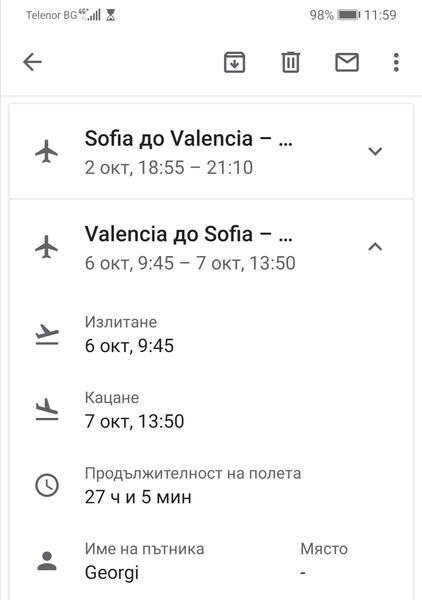Image resolution: width=422 pixels, height=600 pixels.
Task: Mark as unread with the envelope icon
Action: click(347, 62)
